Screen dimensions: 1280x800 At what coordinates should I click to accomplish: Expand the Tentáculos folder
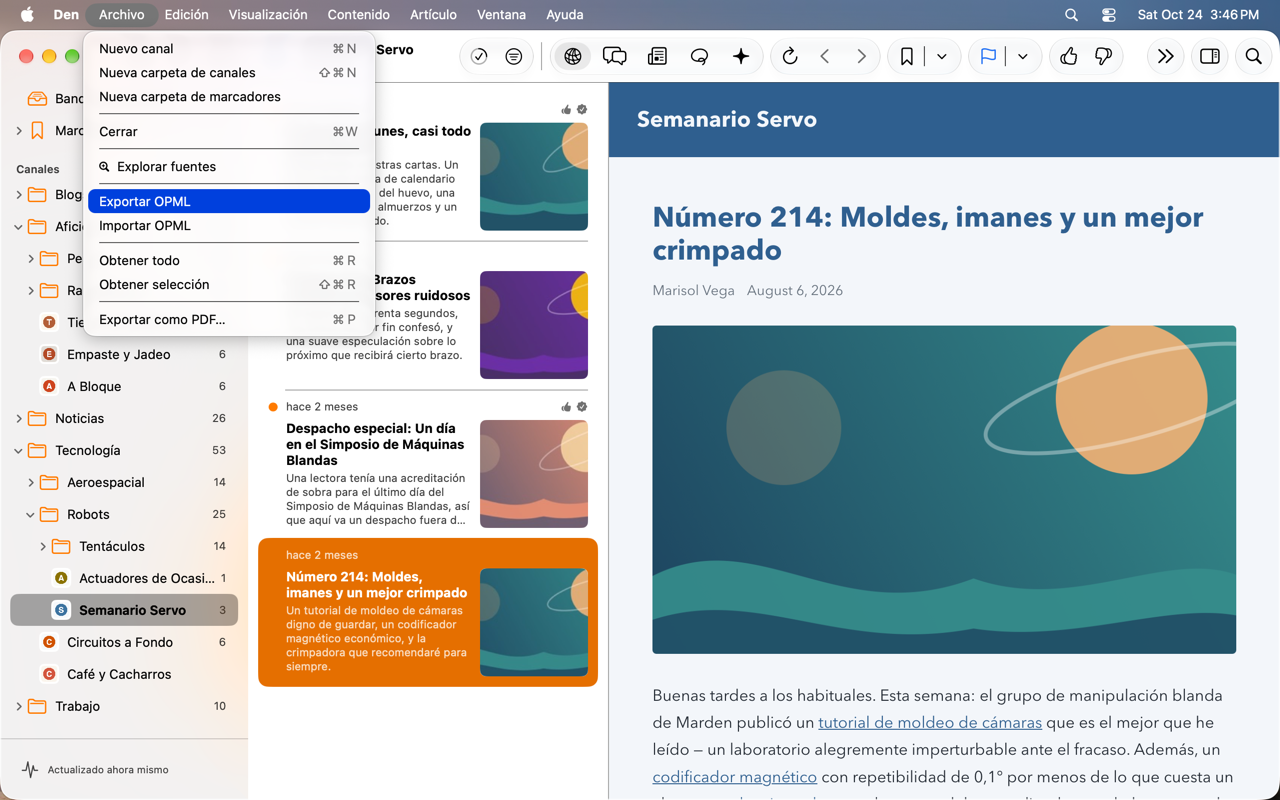tap(43, 547)
